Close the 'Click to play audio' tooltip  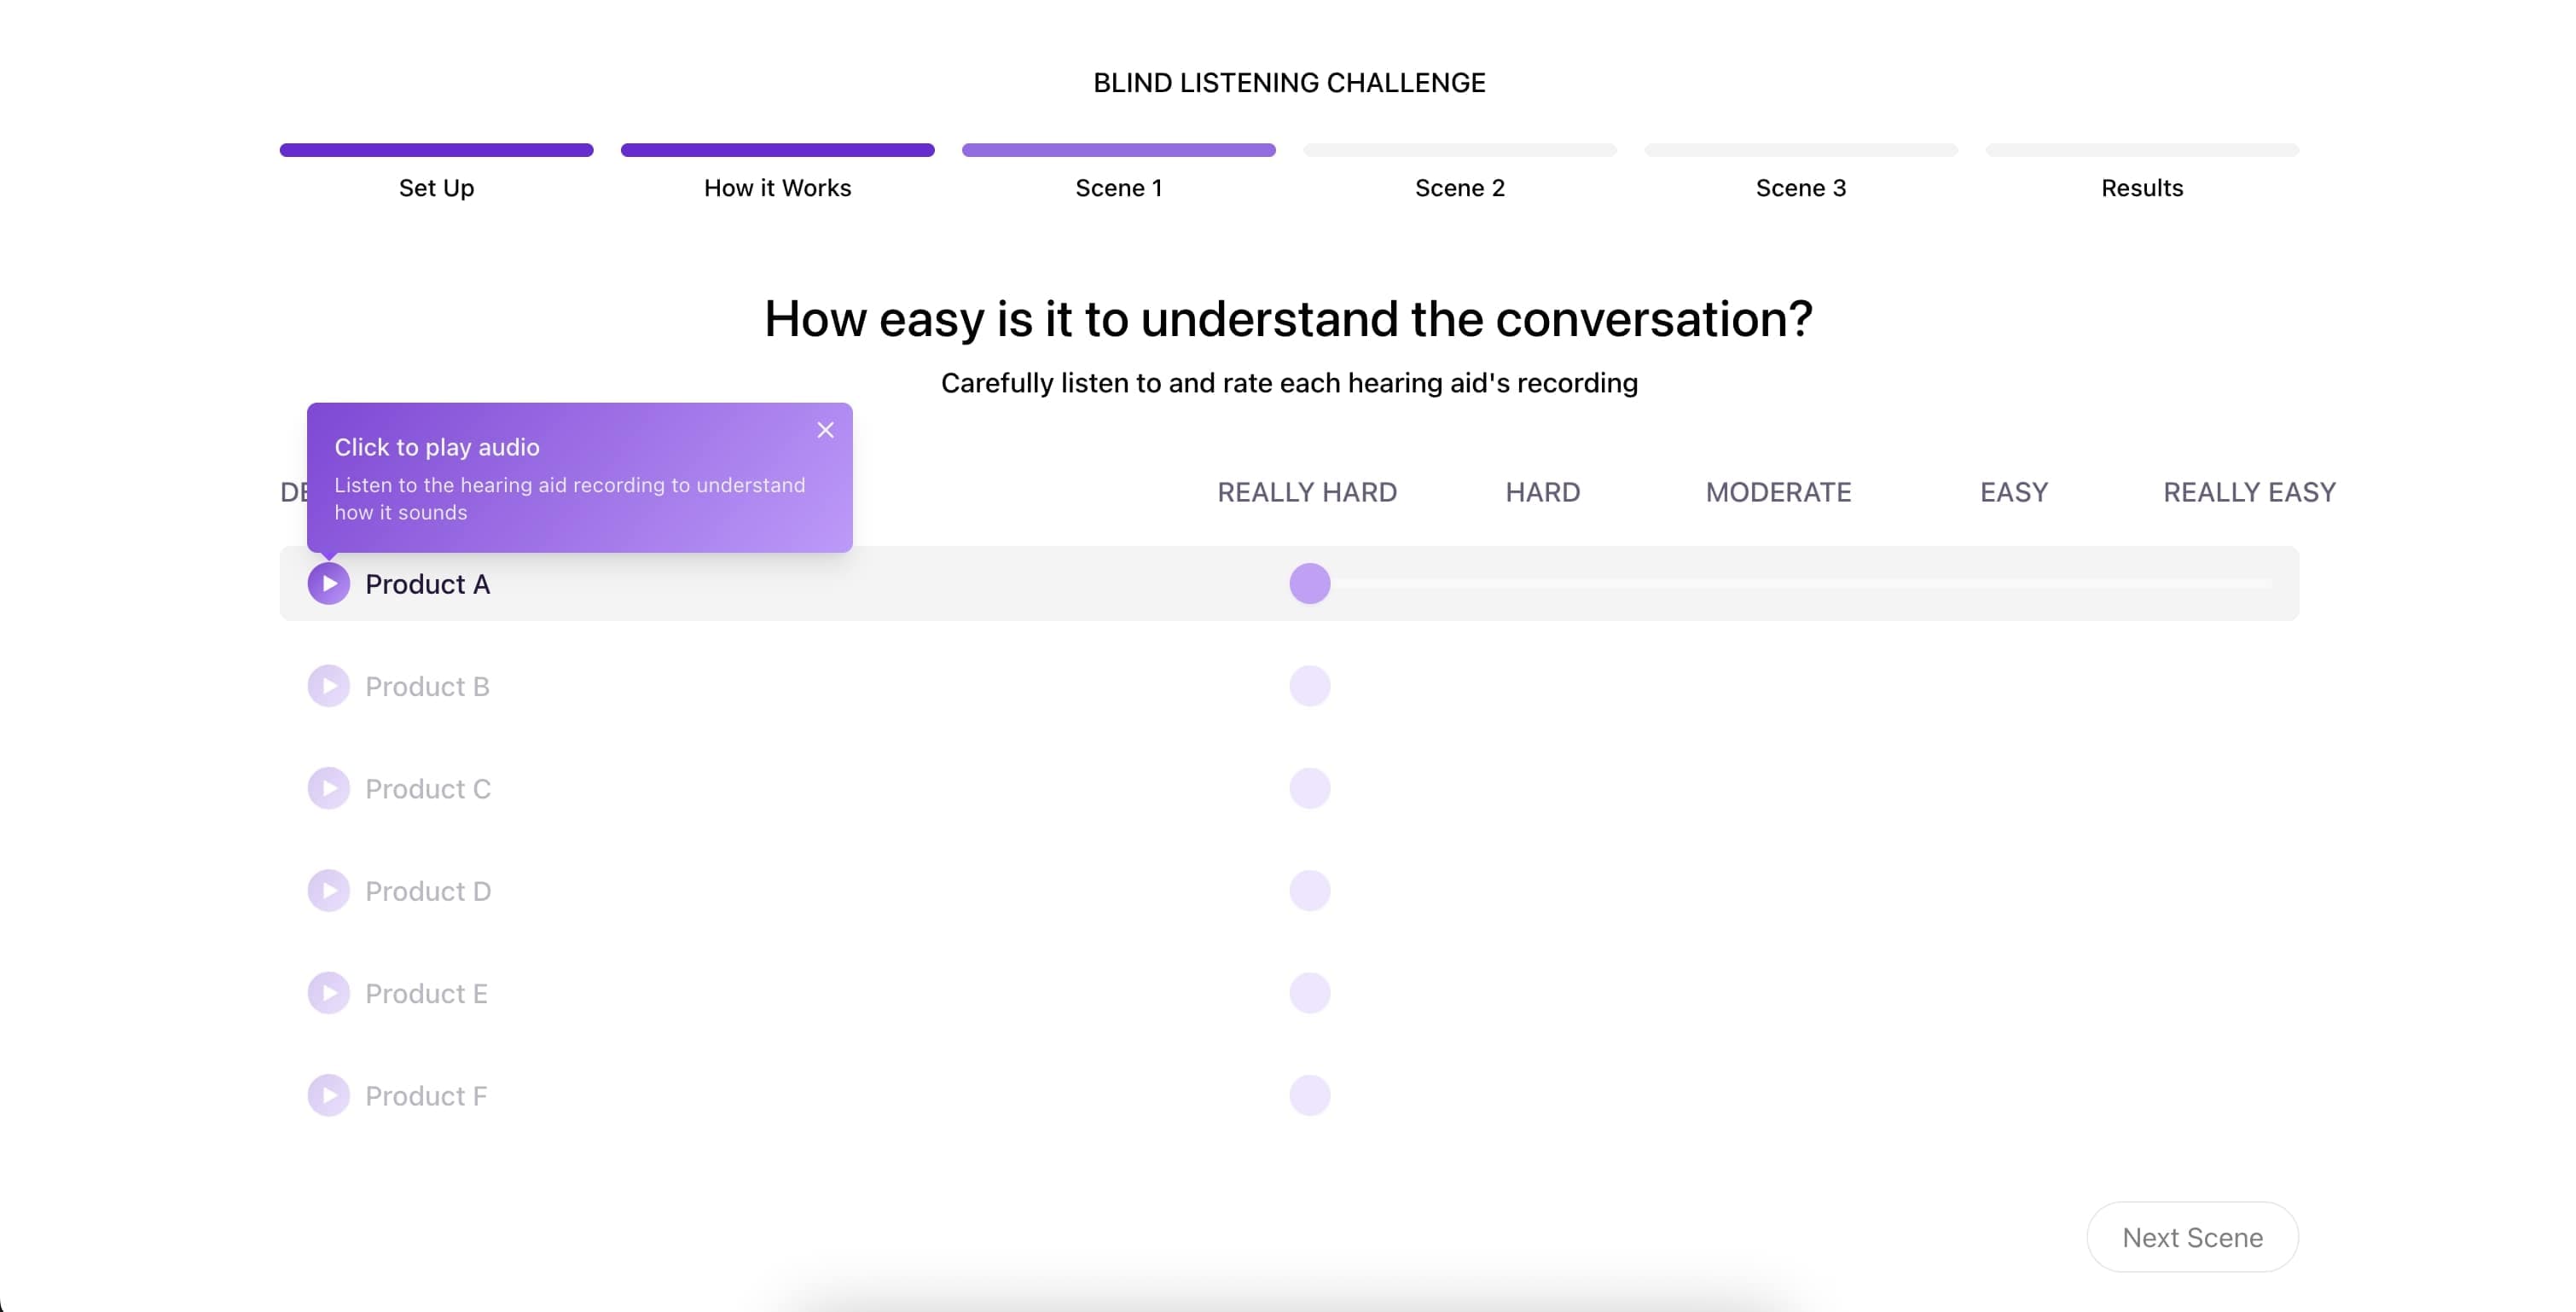point(825,430)
